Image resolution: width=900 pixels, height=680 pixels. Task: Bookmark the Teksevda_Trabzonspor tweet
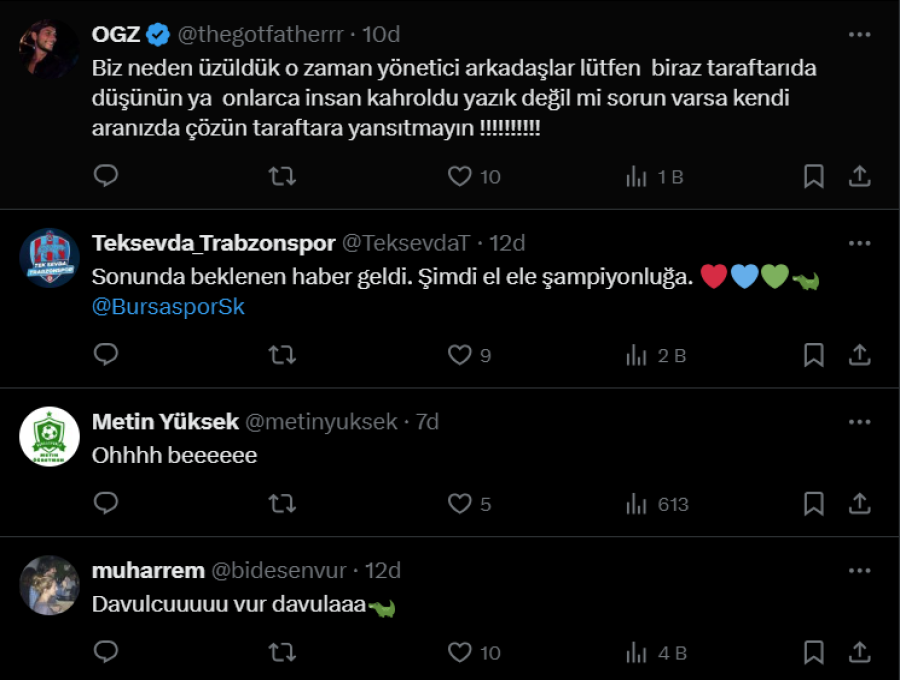(x=814, y=355)
